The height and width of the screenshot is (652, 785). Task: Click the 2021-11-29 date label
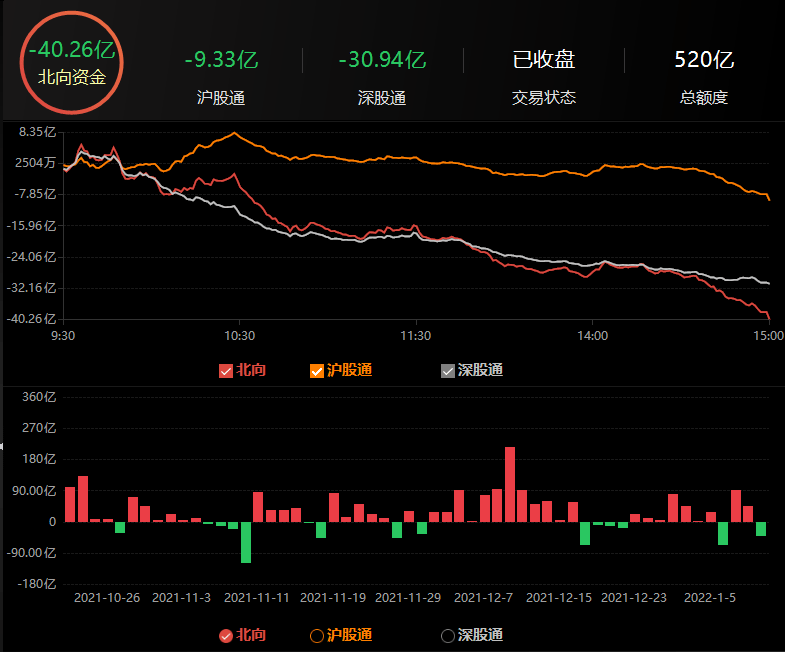point(408,598)
